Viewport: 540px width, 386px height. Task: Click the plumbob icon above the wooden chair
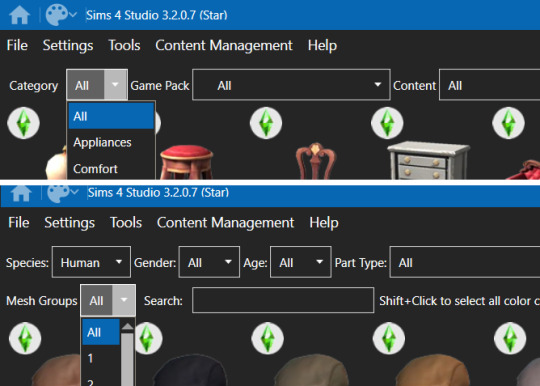266,123
